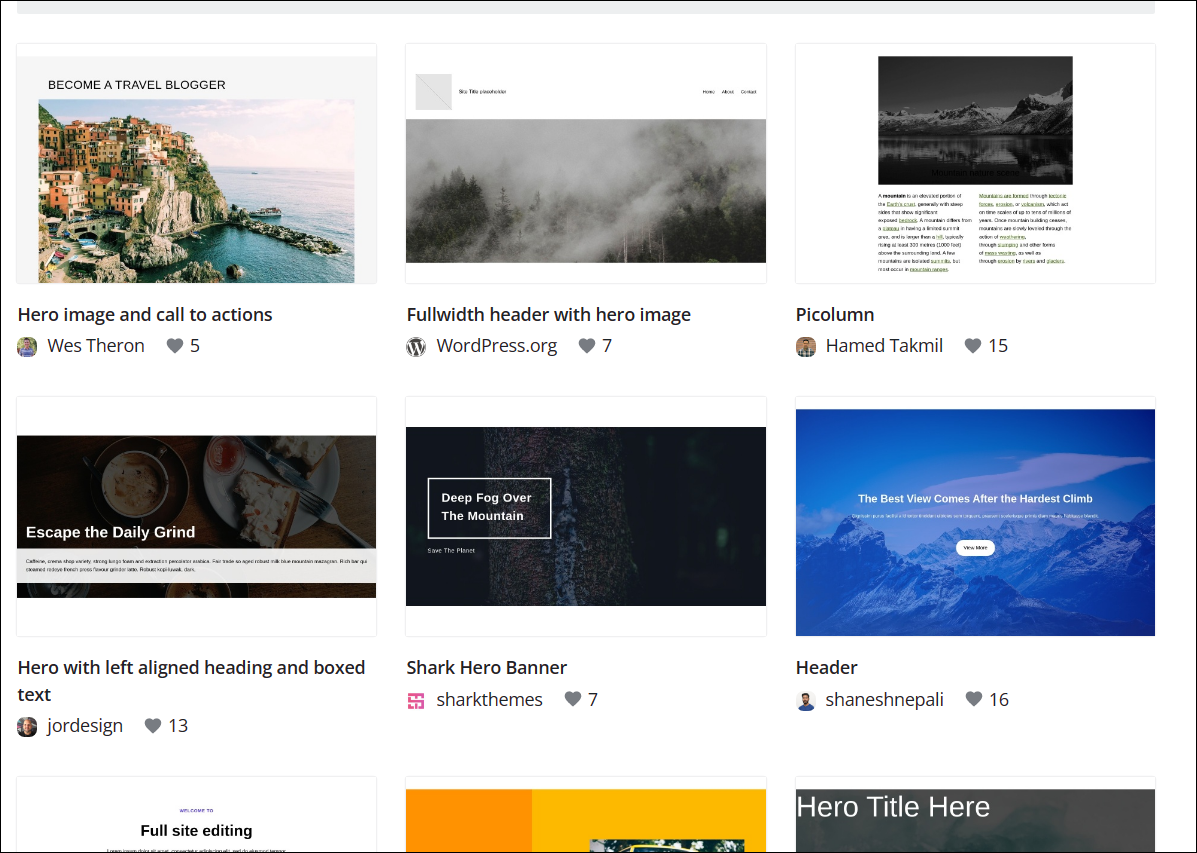Click the 'Header' pattern title
Image resolution: width=1197 pixels, height=853 pixels.
(826, 667)
